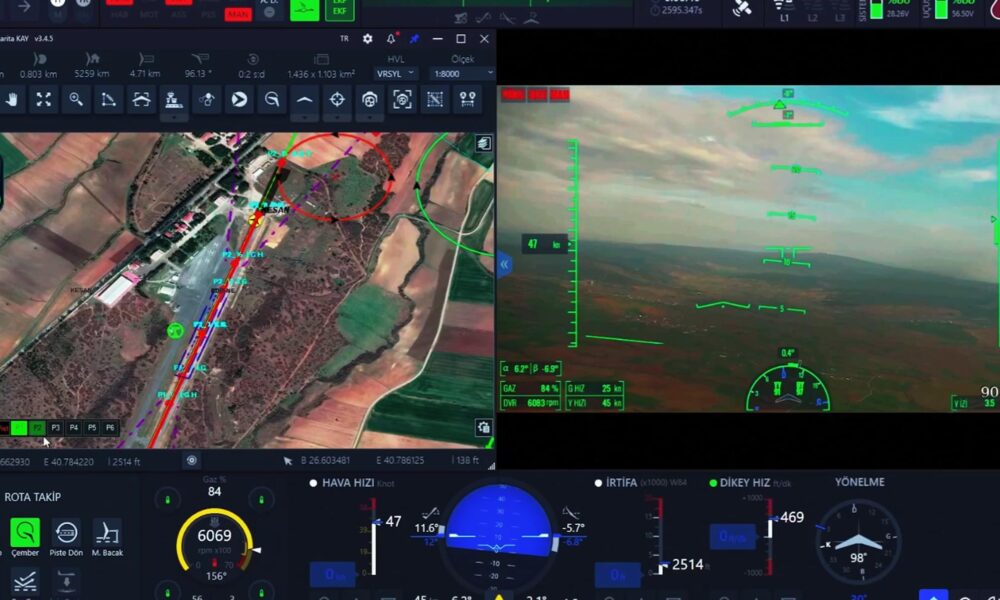Select the P5 waypoint tab
Image resolution: width=1000 pixels, height=600 pixels.
click(92, 428)
